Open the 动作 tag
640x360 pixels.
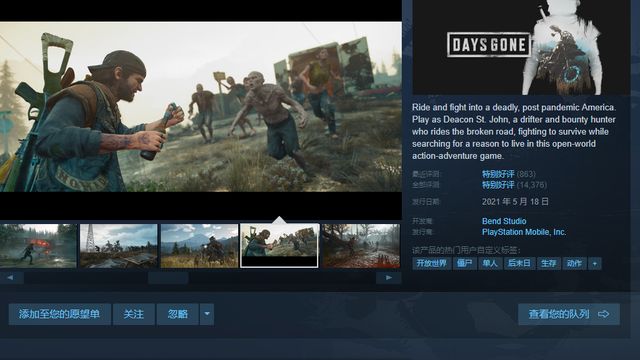tap(574, 263)
